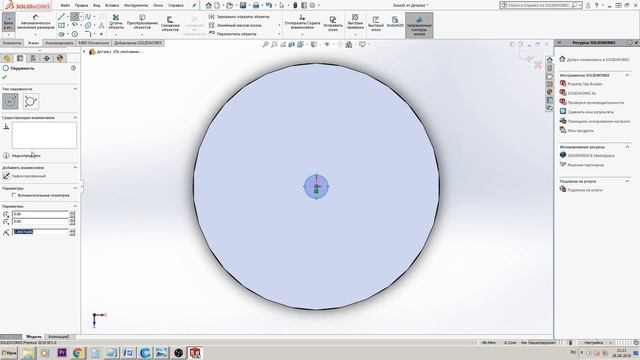Switch to the Элементы ribbon tab

pyautogui.click(x=12, y=43)
